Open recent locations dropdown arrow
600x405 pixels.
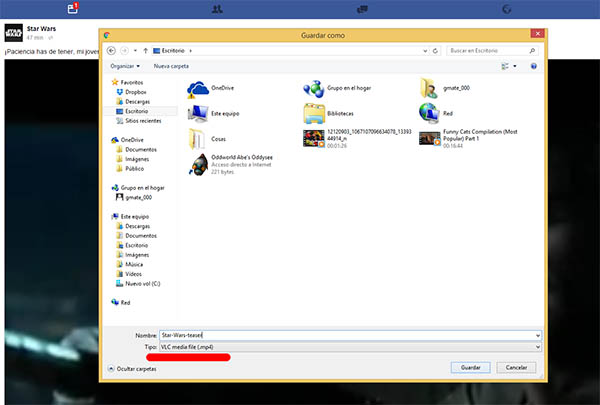[x=135, y=51]
